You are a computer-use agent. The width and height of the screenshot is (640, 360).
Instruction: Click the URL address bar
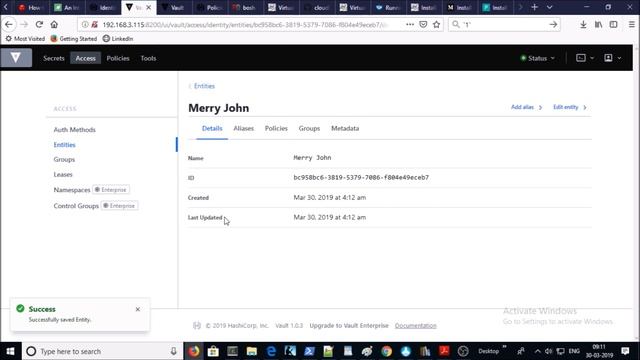[x=245, y=25]
